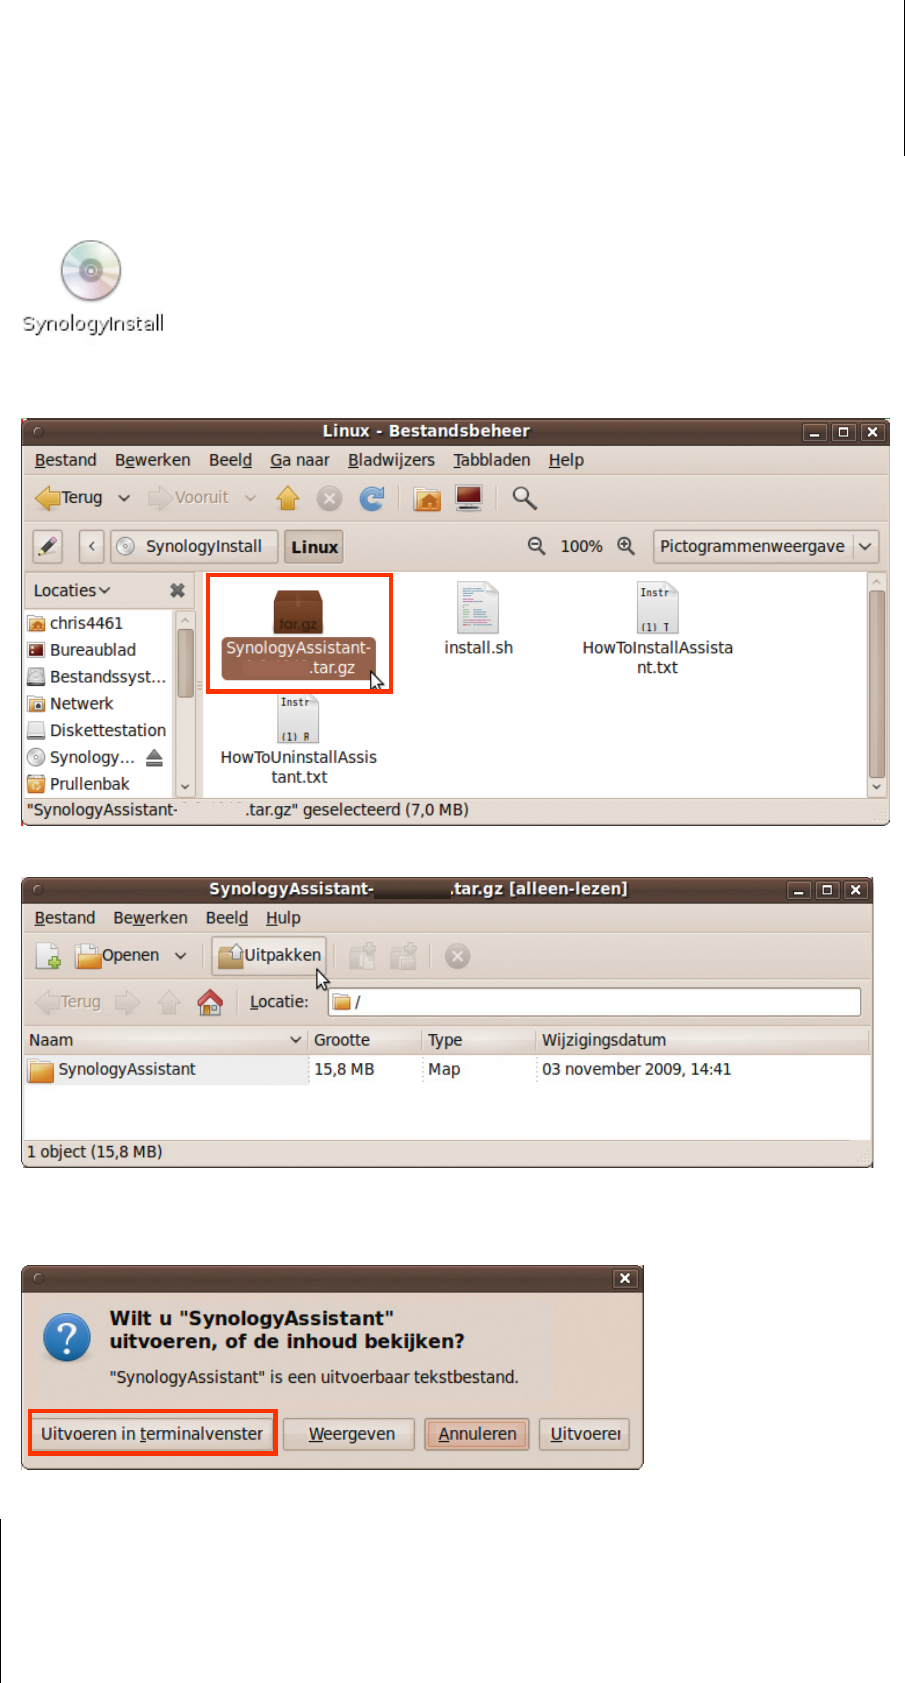Image resolution: width=905 pixels, height=1683 pixels.
Task: Select the HowToInstallAssistant.txt file
Action: pos(657,630)
